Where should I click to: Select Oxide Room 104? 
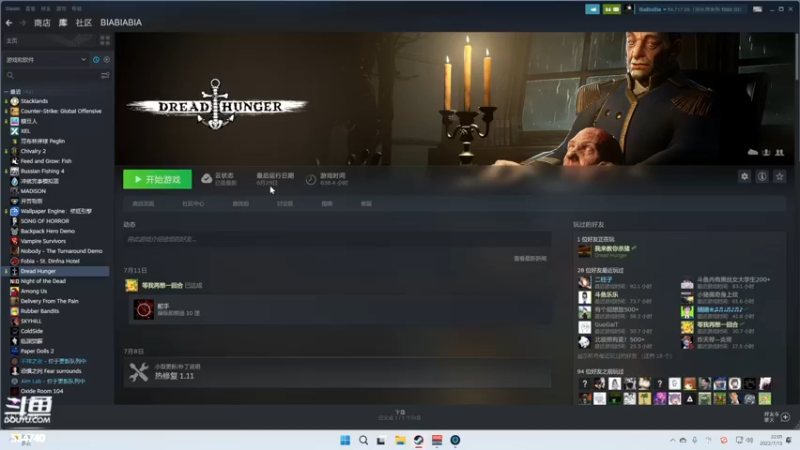42,391
